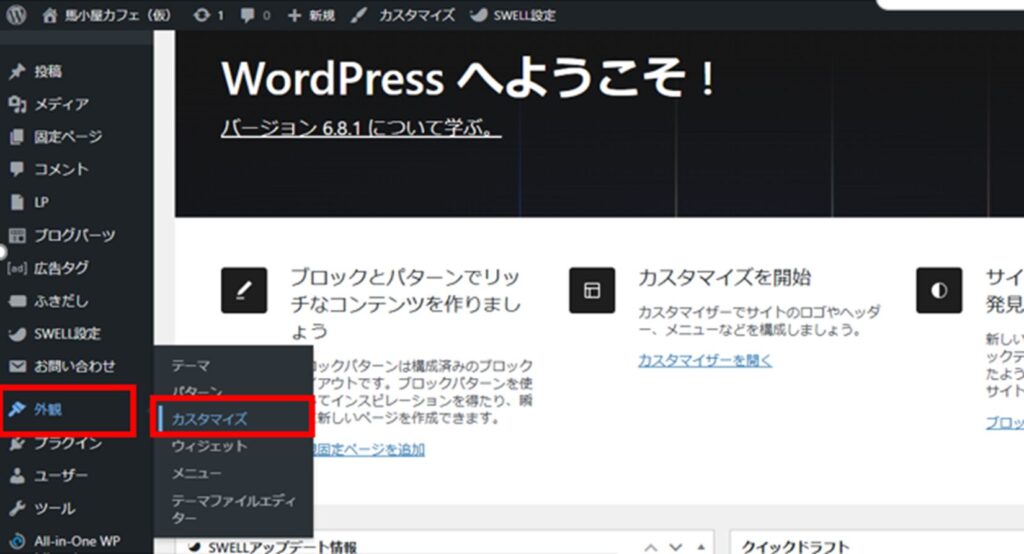This screenshot has width=1024, height=554.
Task: Click the [ad] icon next to 広告タグ
Action: coord(17,268)
